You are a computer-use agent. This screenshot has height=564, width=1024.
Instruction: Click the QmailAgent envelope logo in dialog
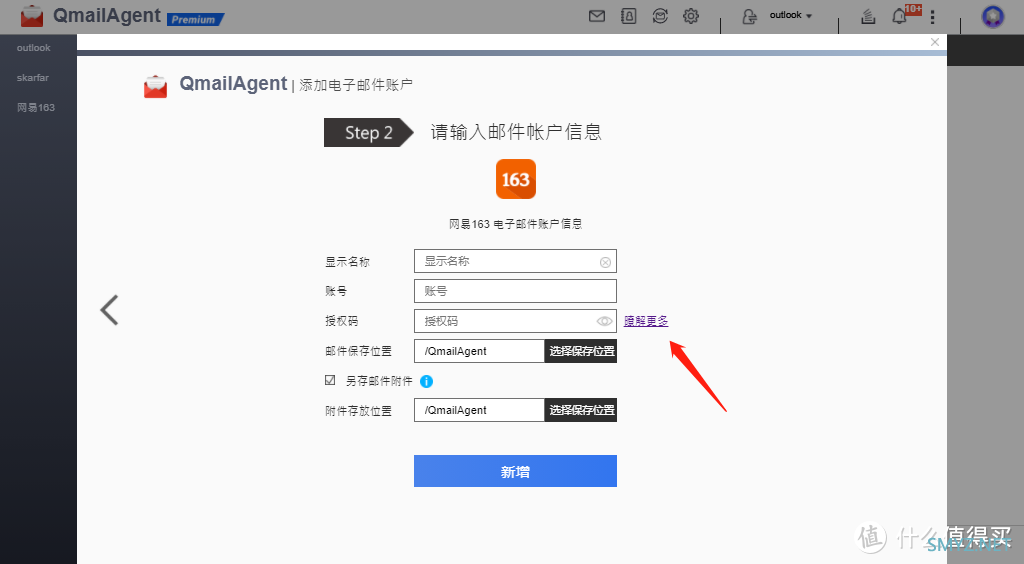pyautogui.click(x=155, y=86)
